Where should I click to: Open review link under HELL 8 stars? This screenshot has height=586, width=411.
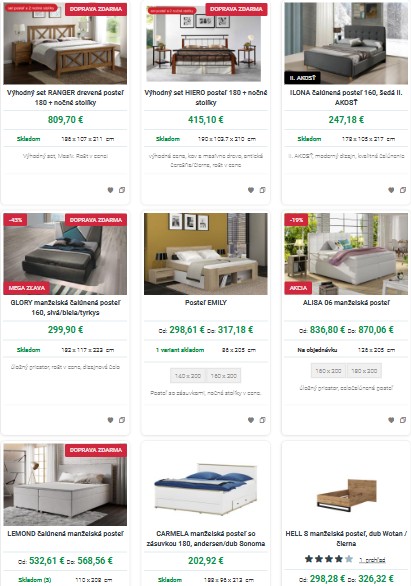(372, 560)
